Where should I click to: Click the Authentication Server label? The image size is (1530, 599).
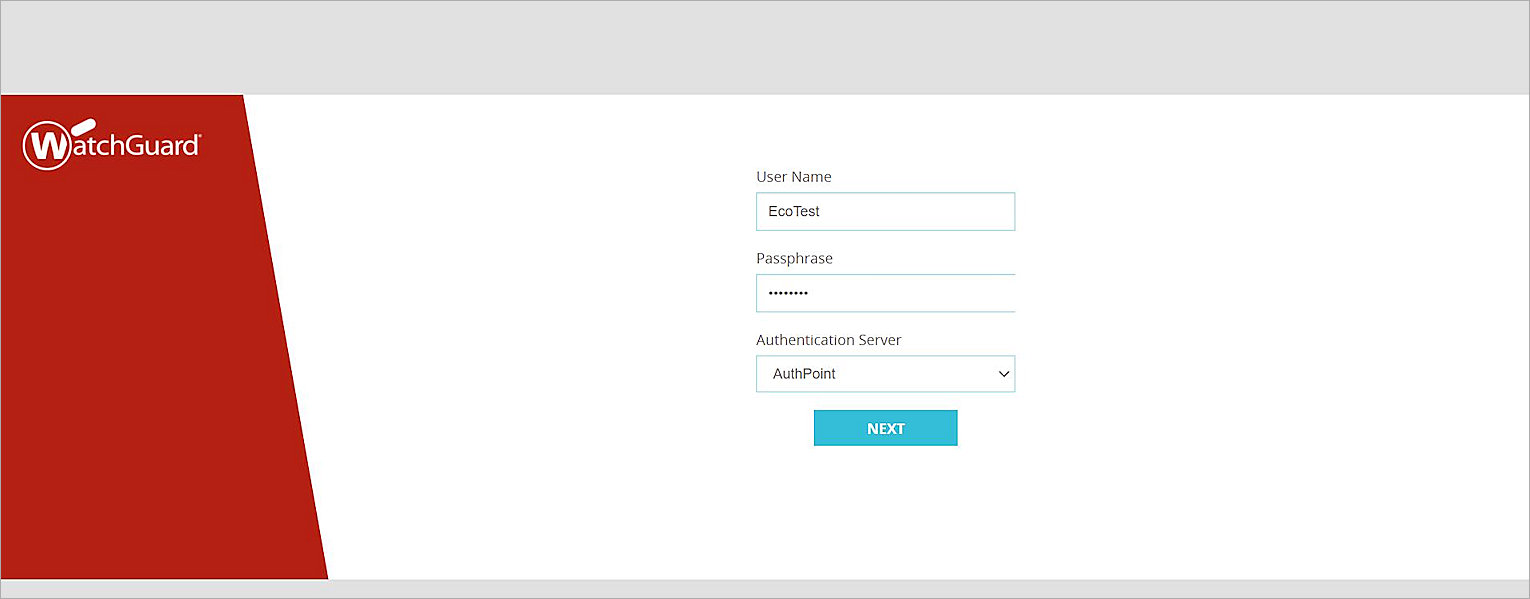(x=828, y=340)
